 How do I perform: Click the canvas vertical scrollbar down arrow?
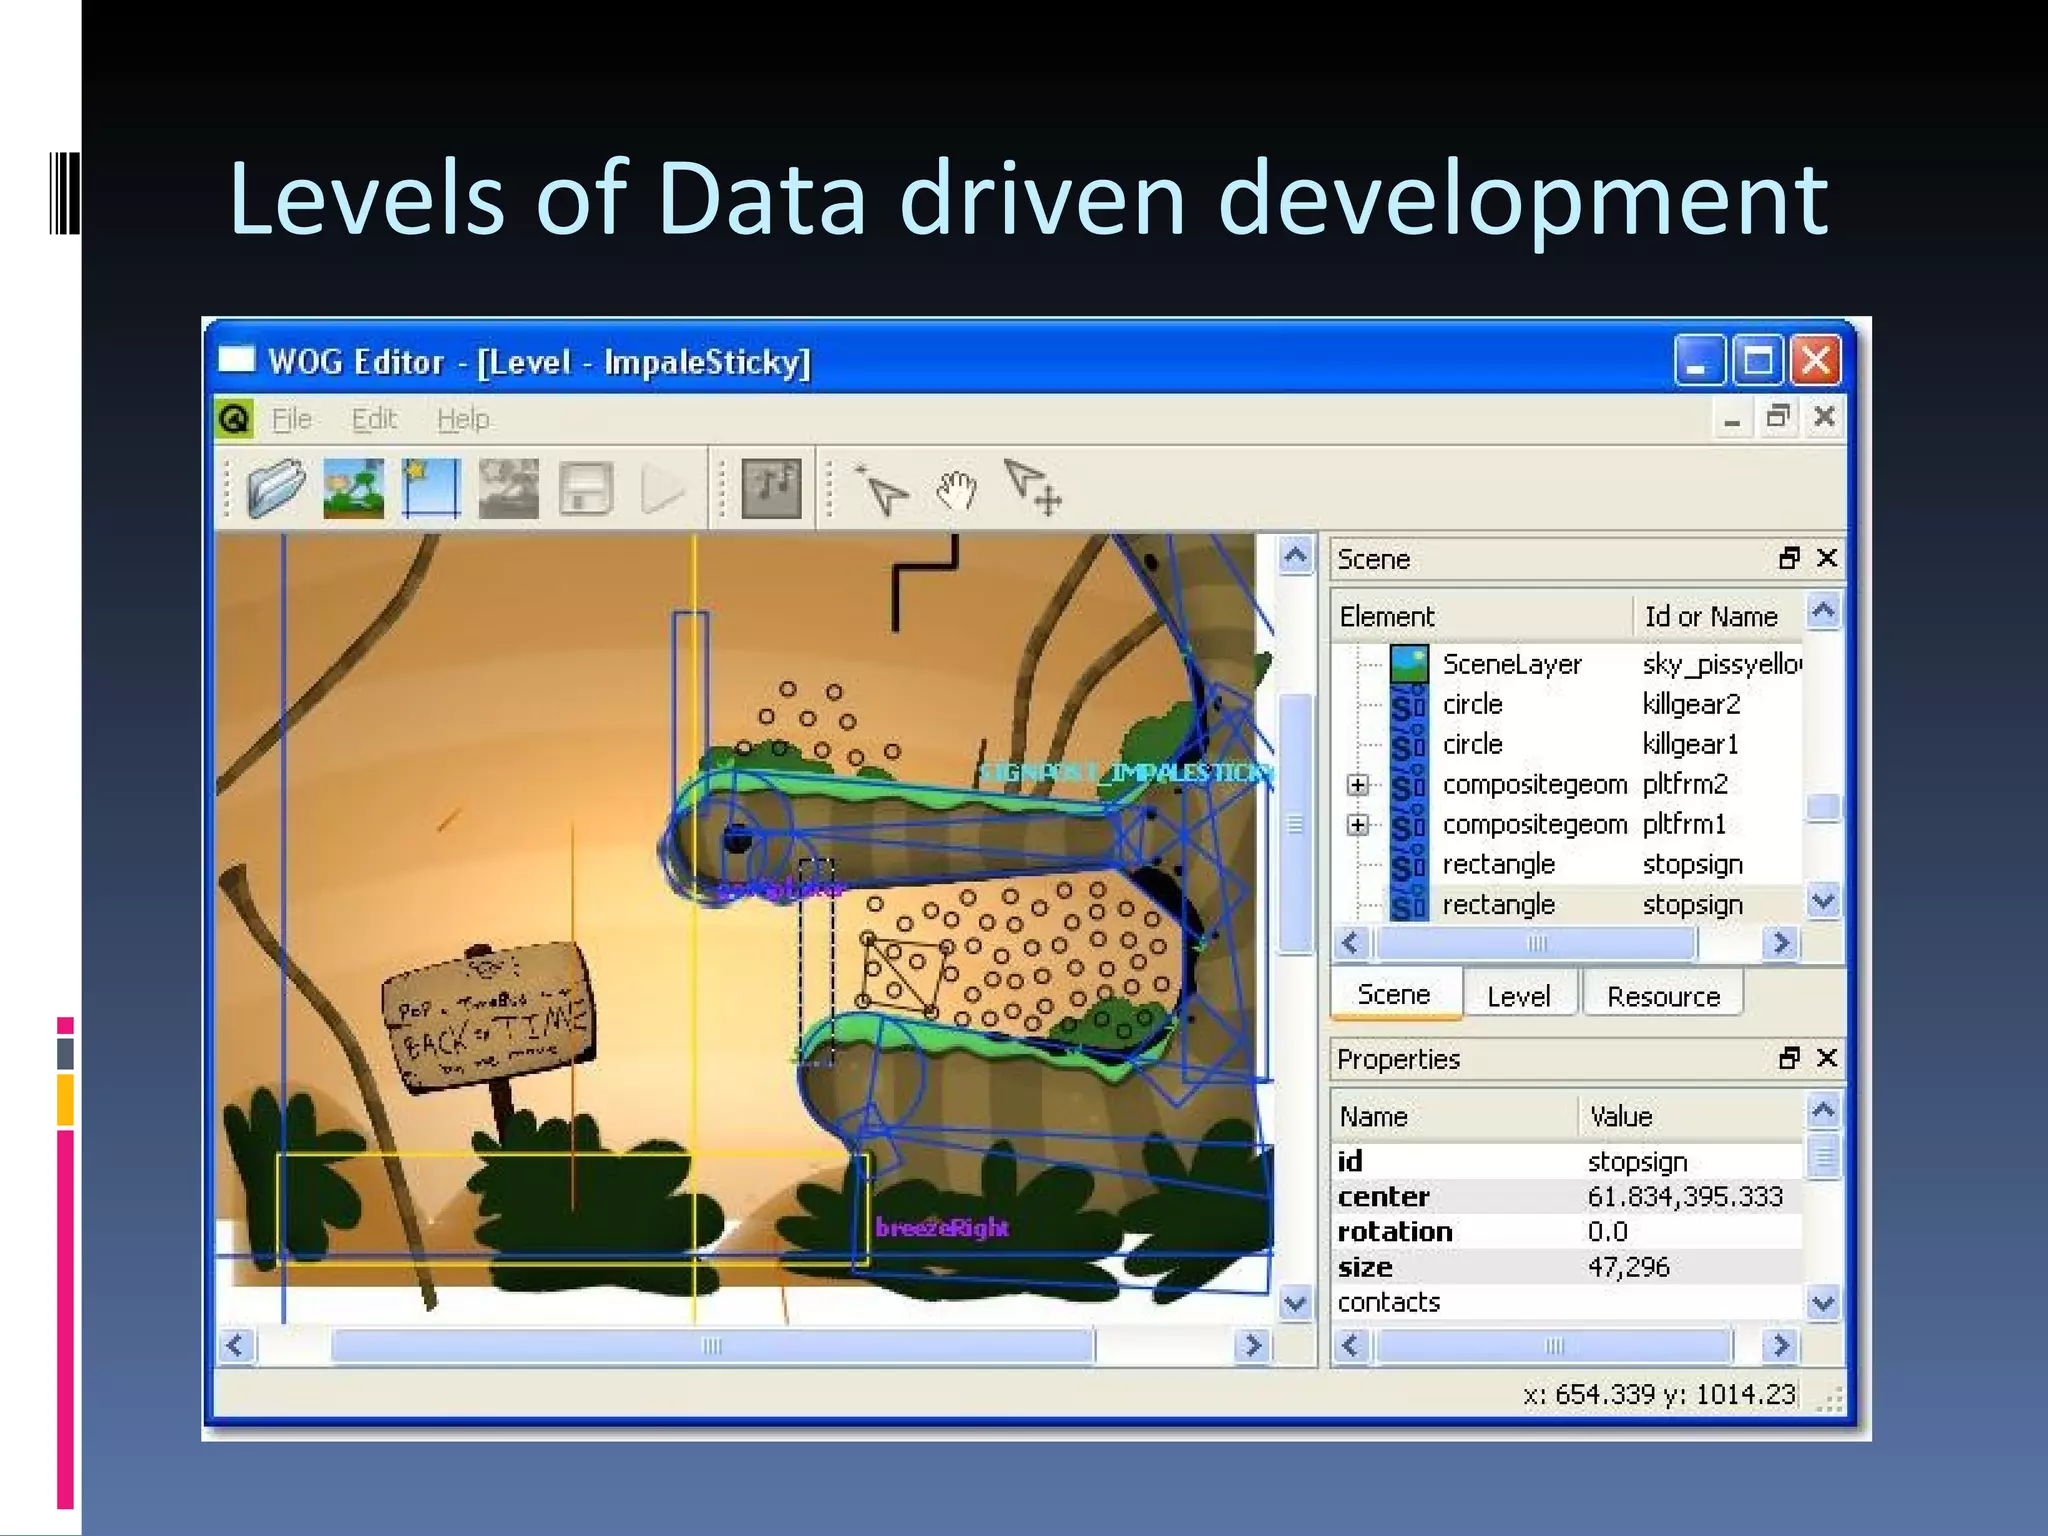[1296, 1303]
